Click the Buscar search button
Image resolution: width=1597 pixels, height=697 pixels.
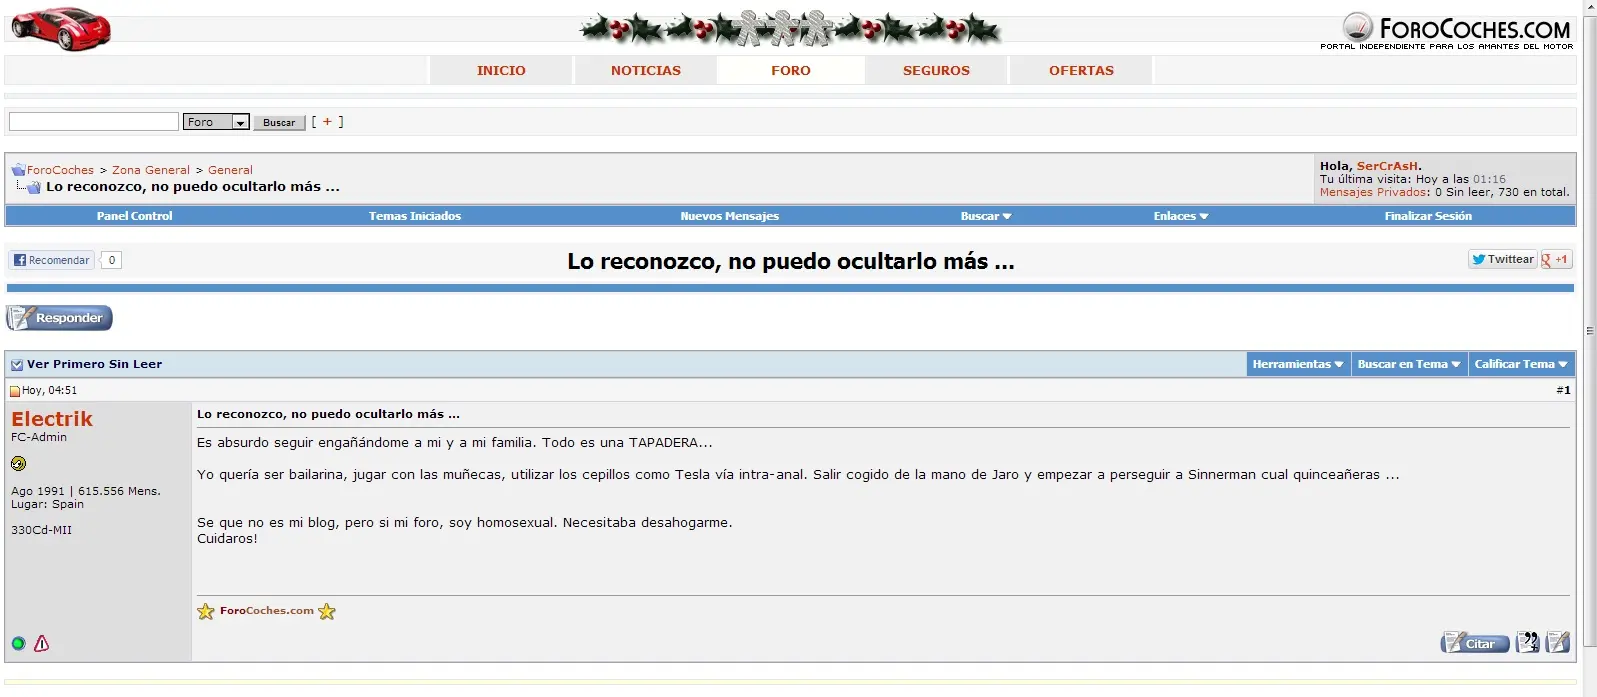click(x=279, y=122)
